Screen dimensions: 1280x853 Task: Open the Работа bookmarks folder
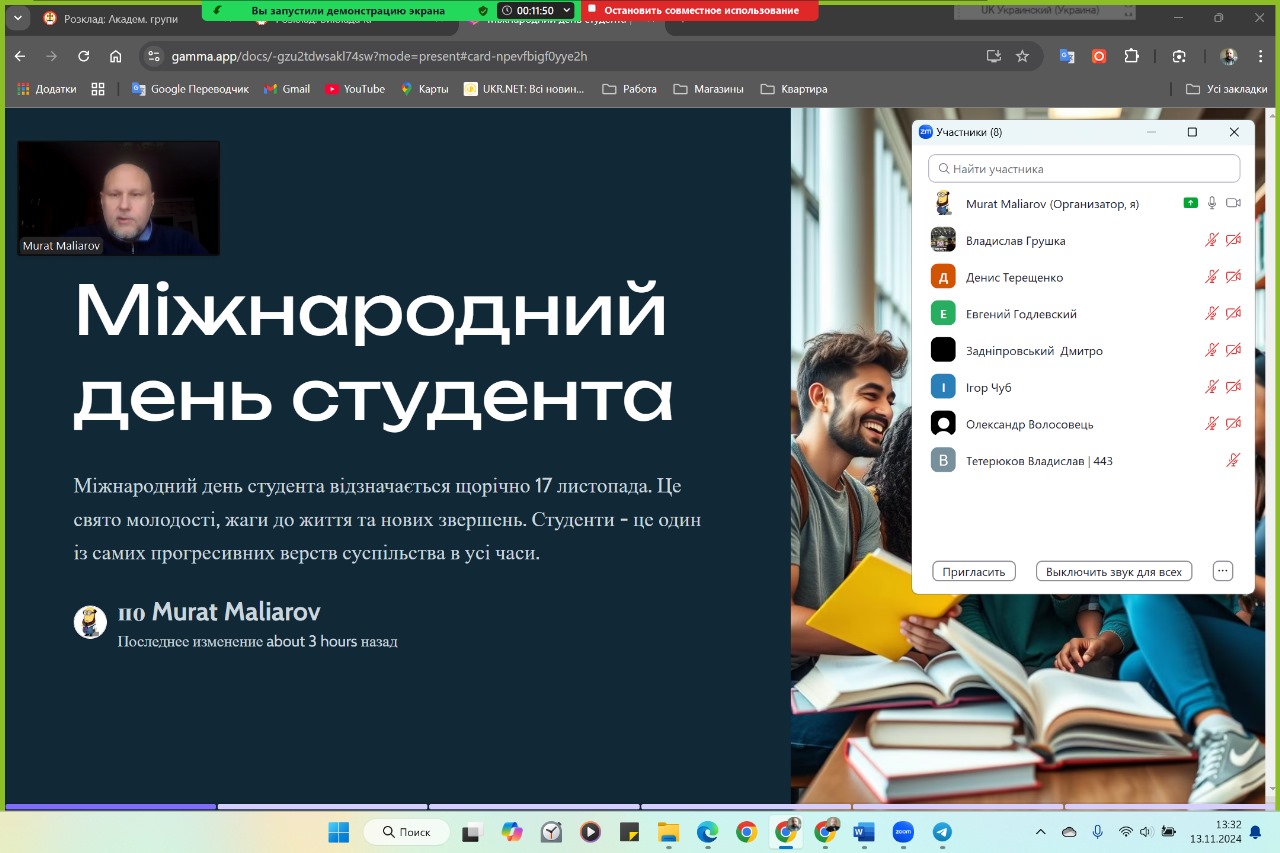tap(629, 89)
